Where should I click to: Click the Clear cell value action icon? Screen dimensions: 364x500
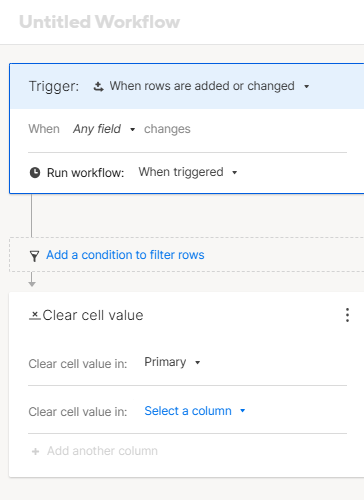[x=35, y=315]
